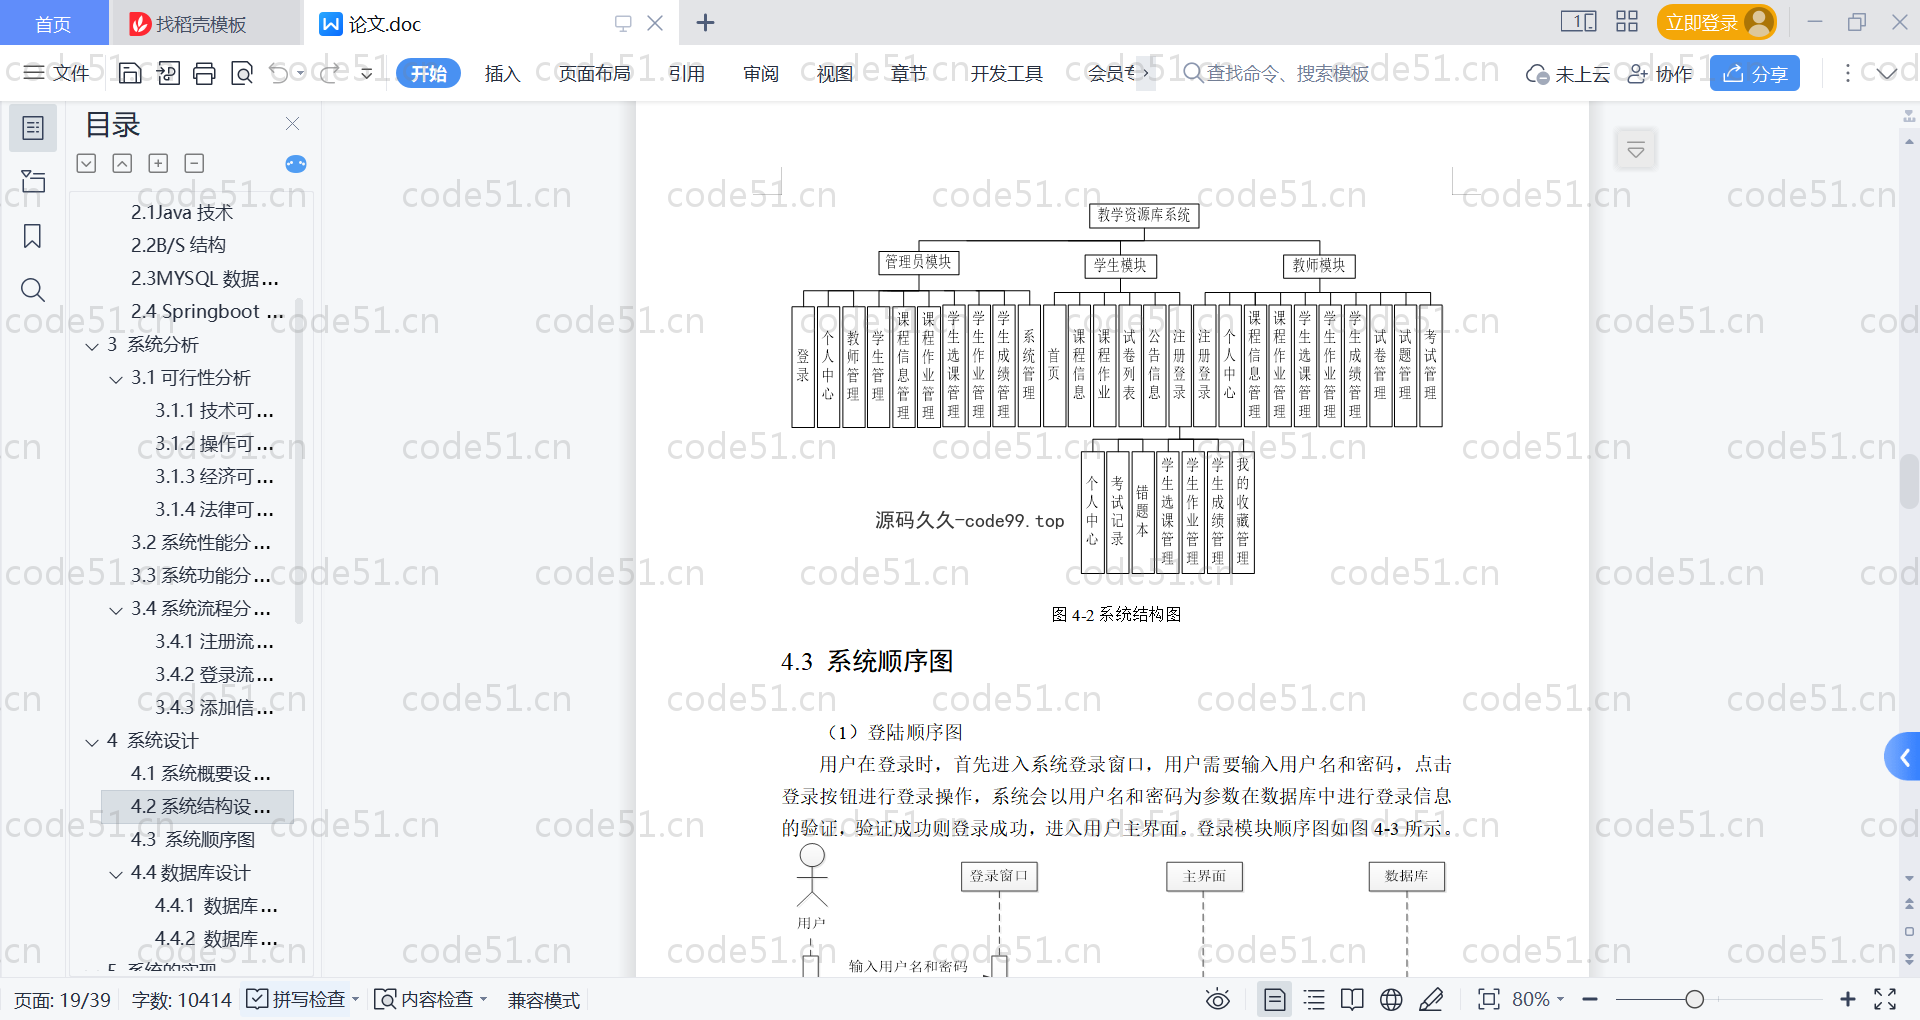Click the writing mode pen icon

click(x=1431, y=999)
